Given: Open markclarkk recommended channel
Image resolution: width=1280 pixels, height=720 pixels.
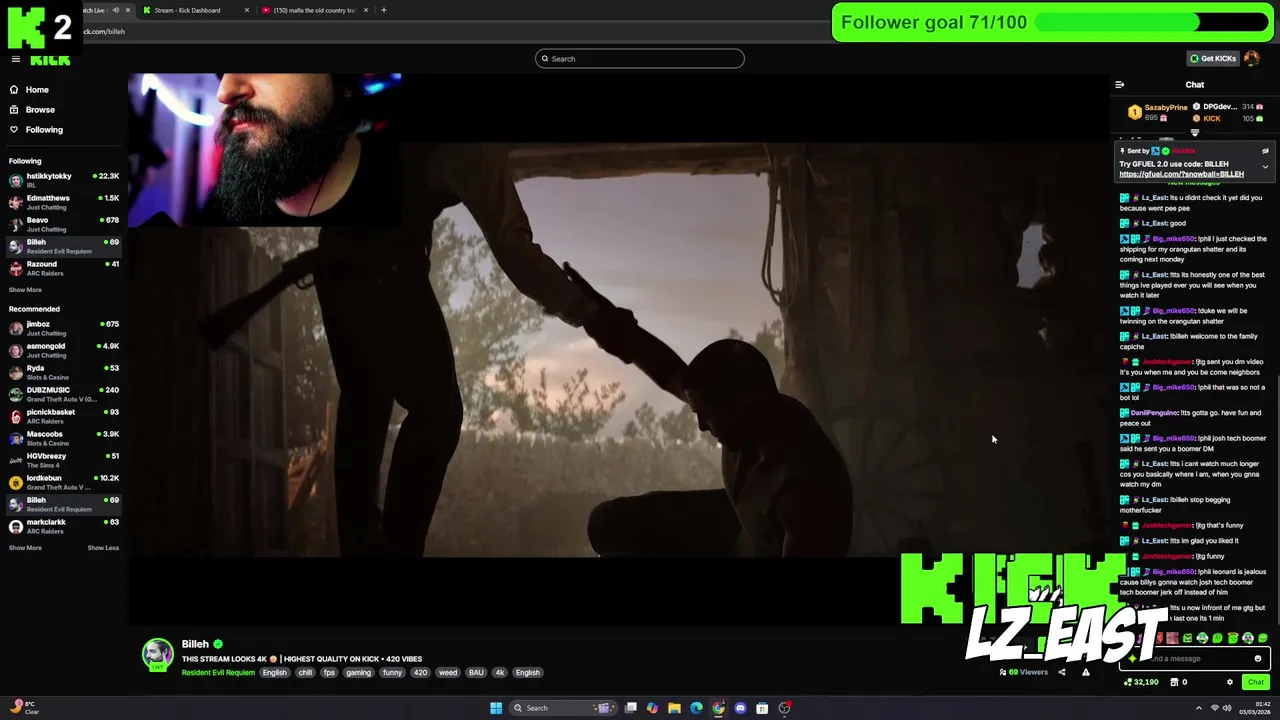Looking at the screenshot, I should [x=63, y=526].
